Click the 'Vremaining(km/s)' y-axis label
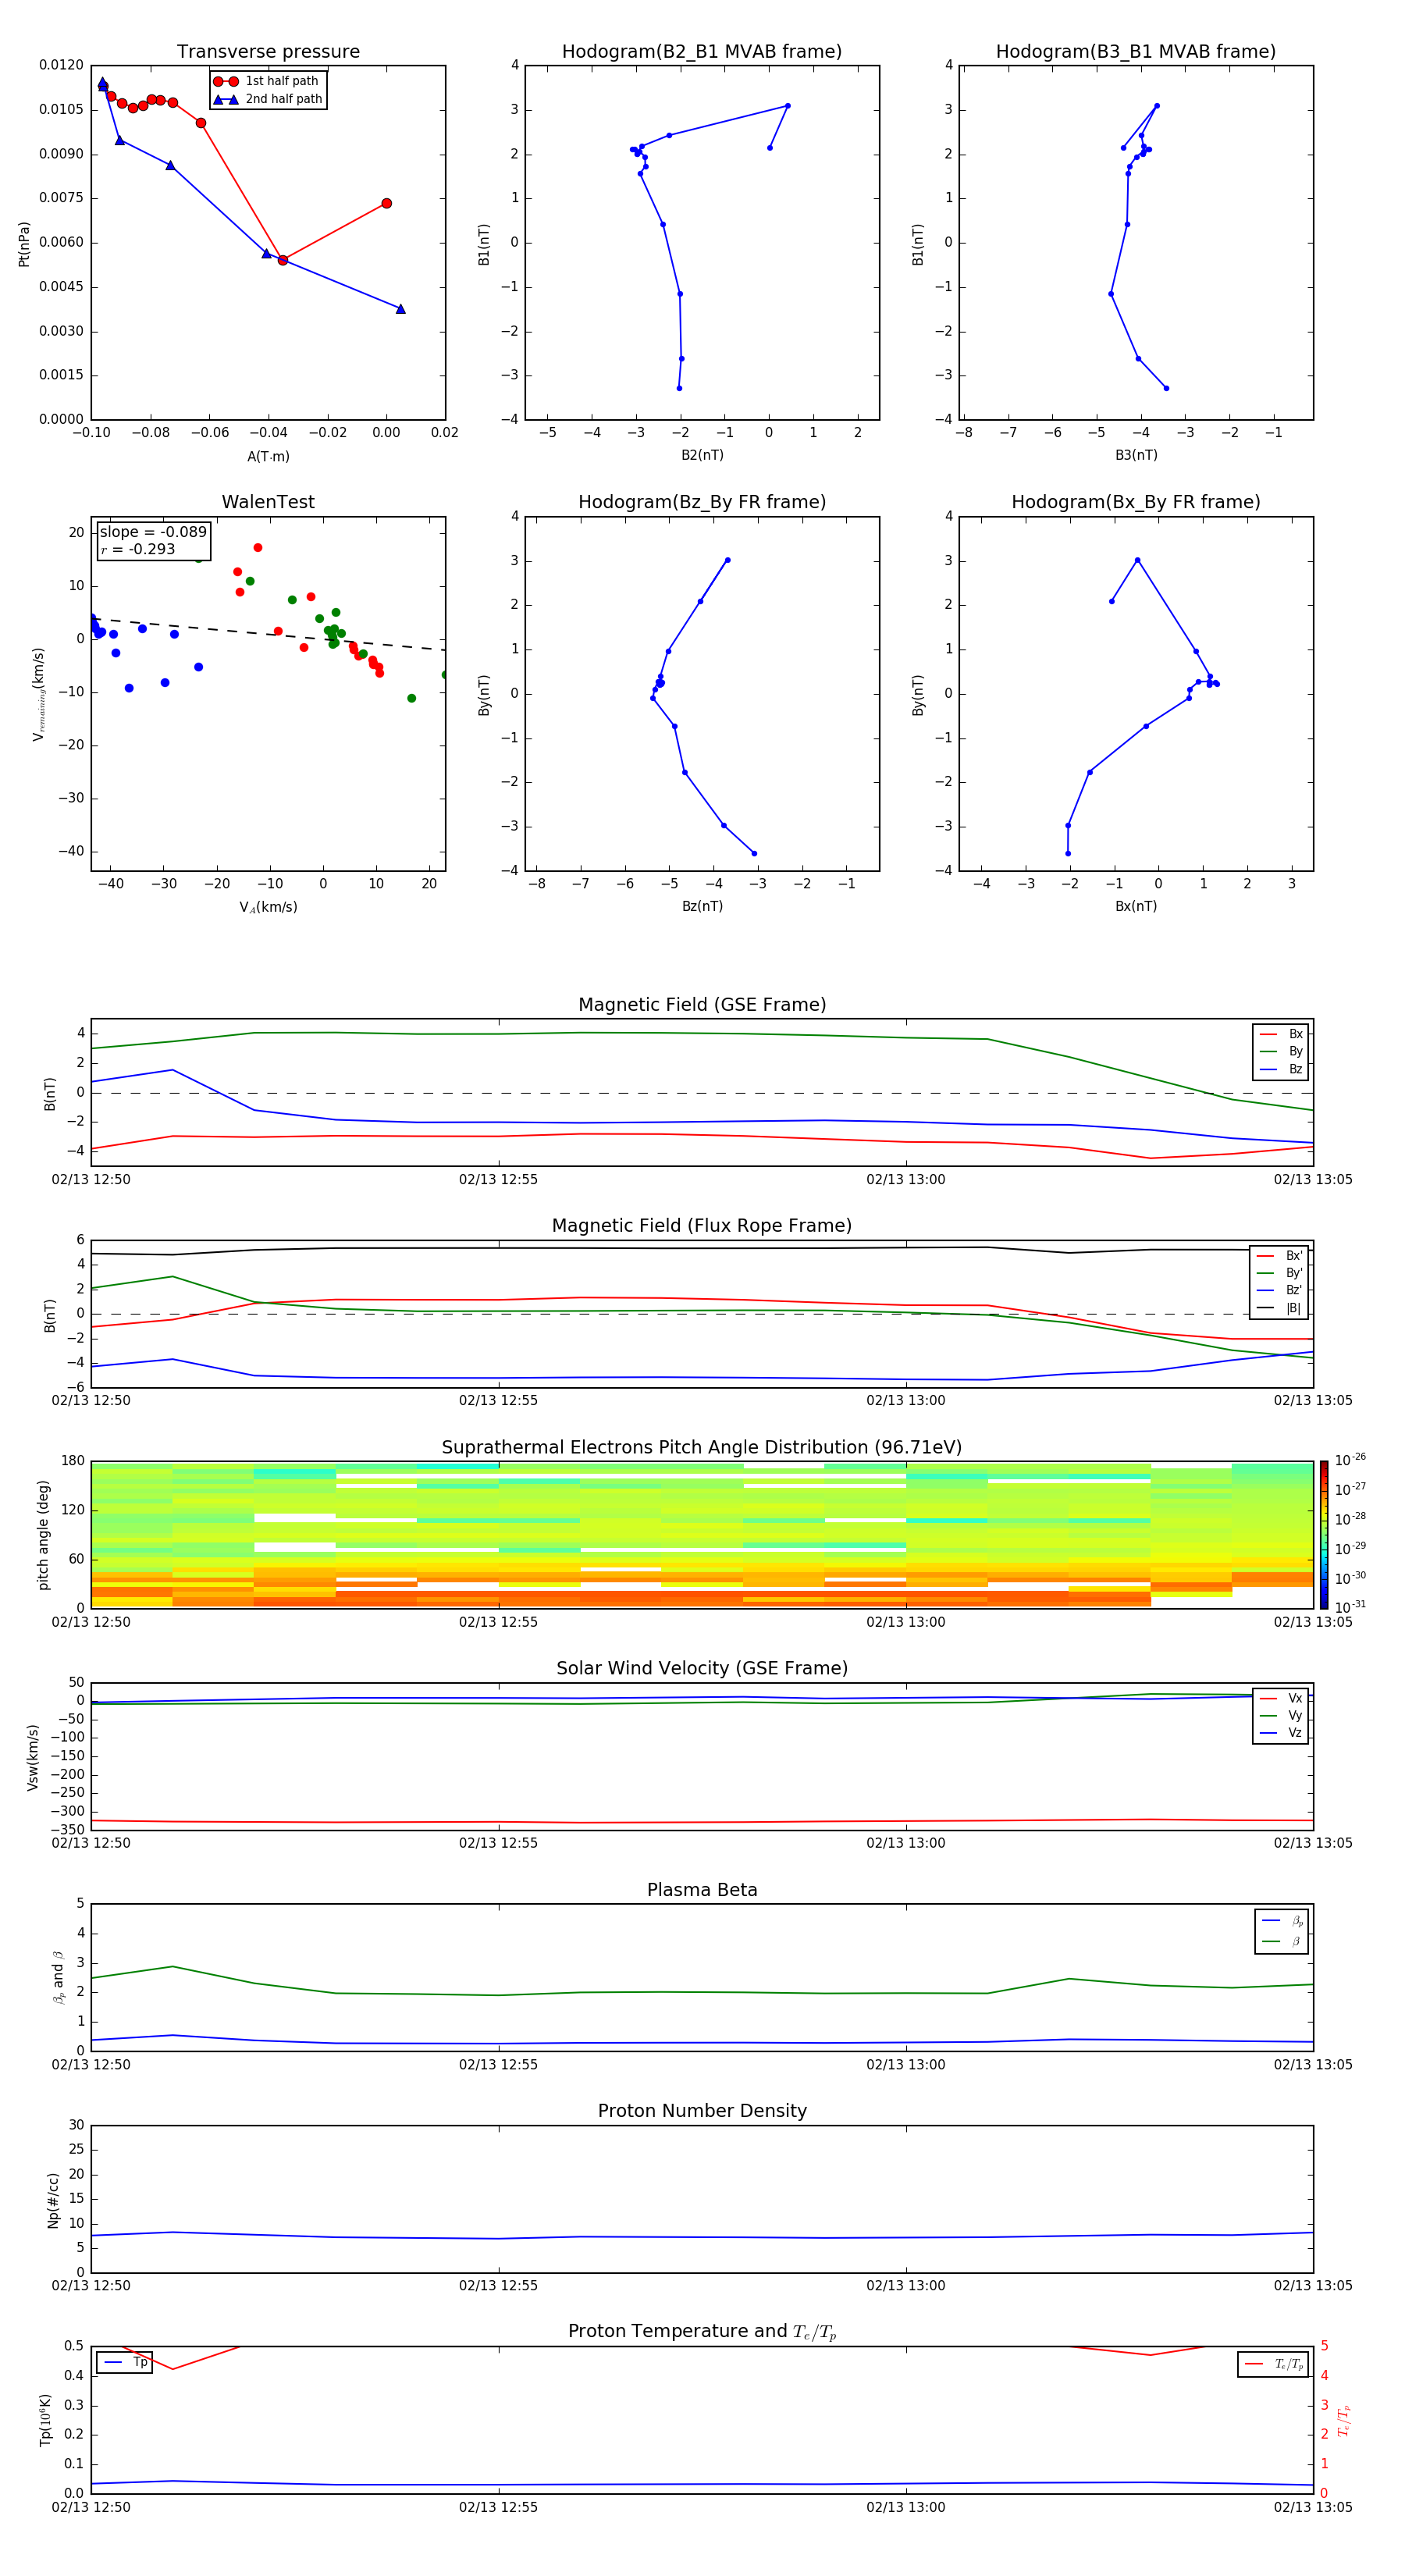 tap(38, 694)
